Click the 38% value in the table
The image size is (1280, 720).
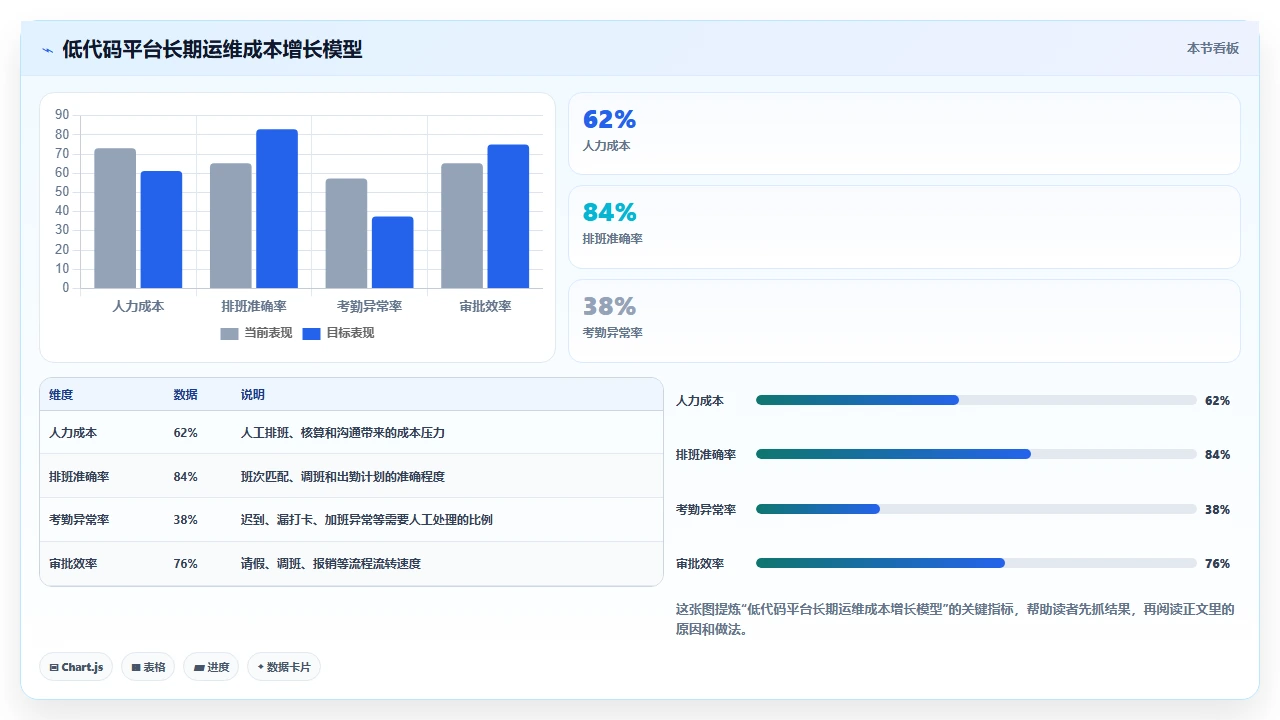click(185, 520)
